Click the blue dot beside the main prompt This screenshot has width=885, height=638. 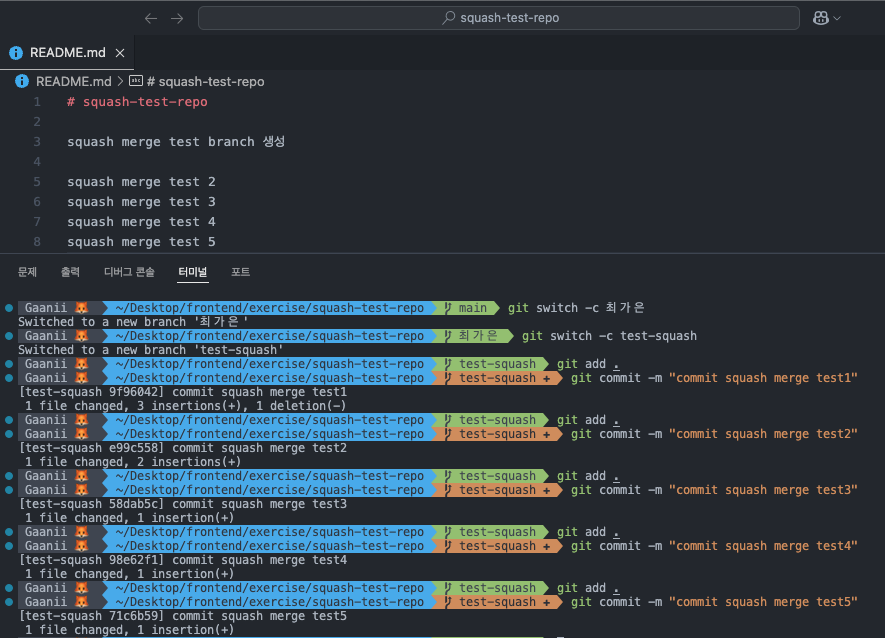[x=9, y=308]
